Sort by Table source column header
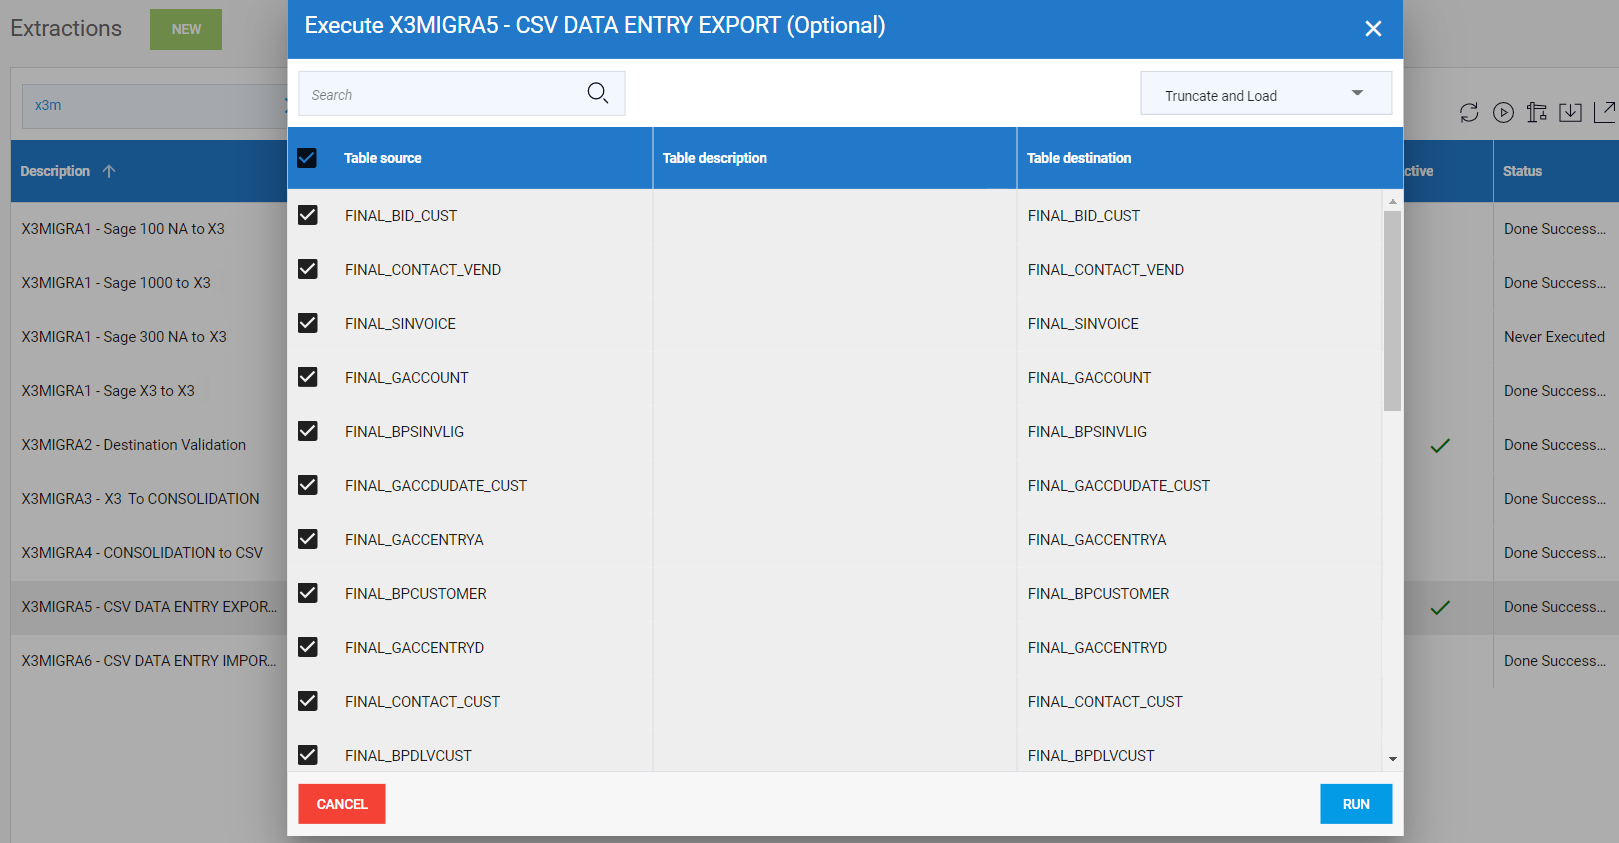This screenshot has width=1619, height=843. coord(383,158)
